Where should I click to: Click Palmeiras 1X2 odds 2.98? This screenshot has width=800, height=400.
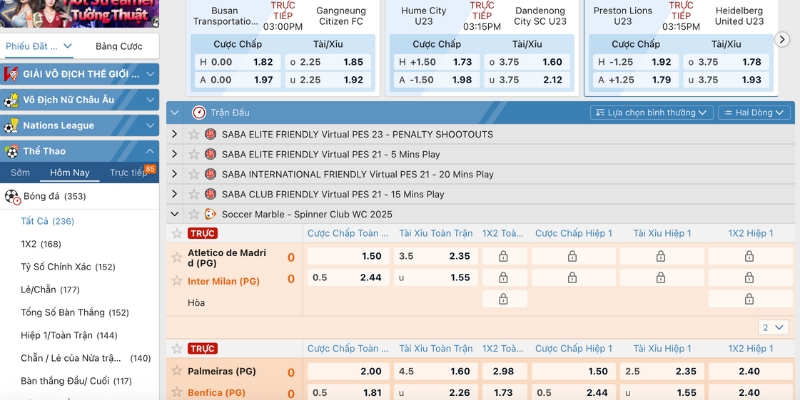[503, 371]
